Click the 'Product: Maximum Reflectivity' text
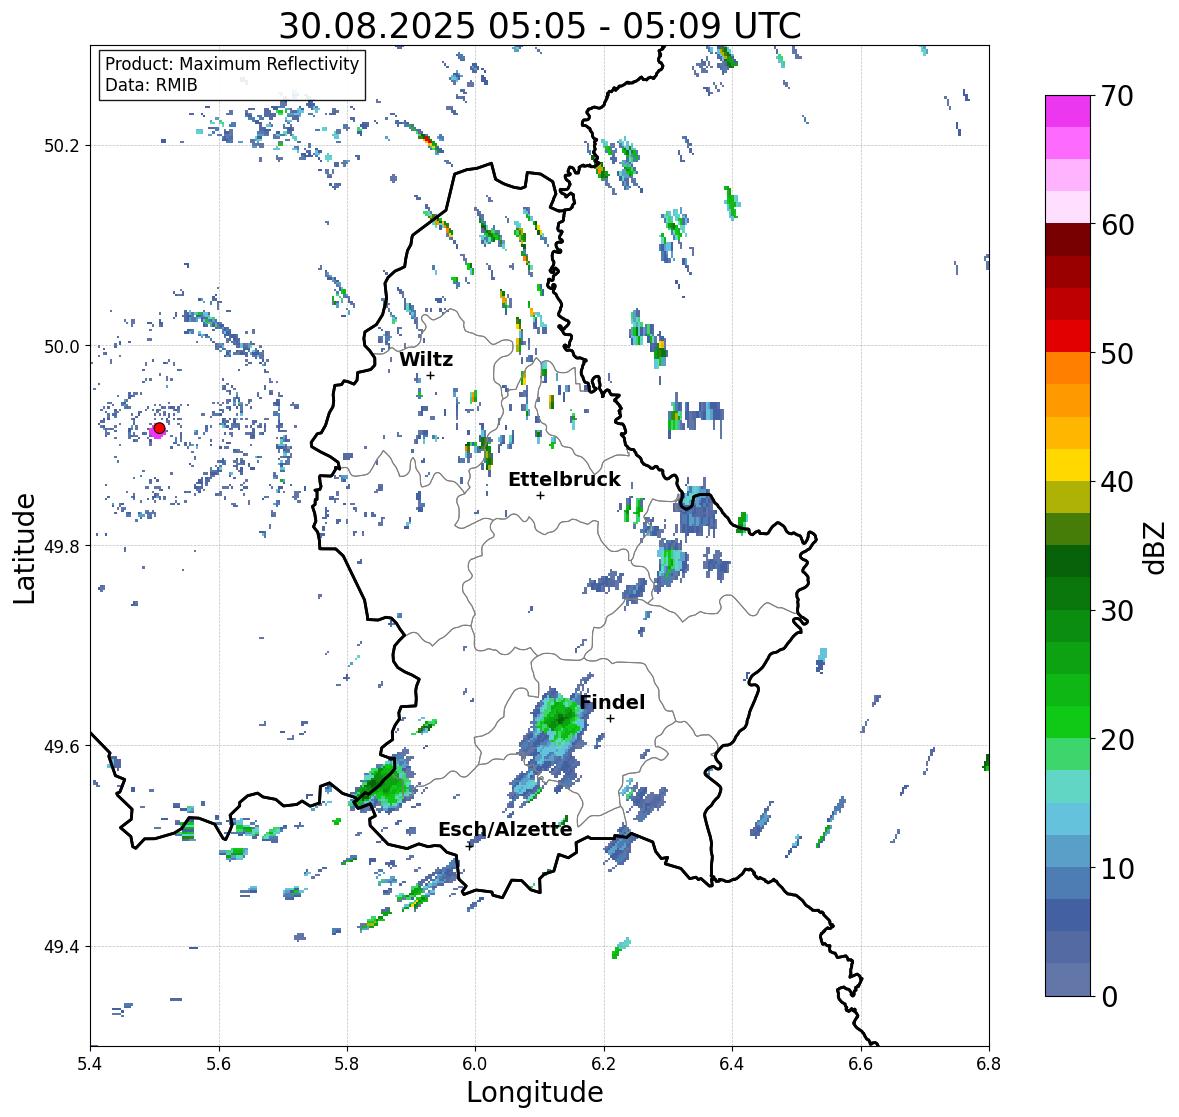Image resolution: width=1179 pixels, height=1117 pixels. [x=232, y=64]
